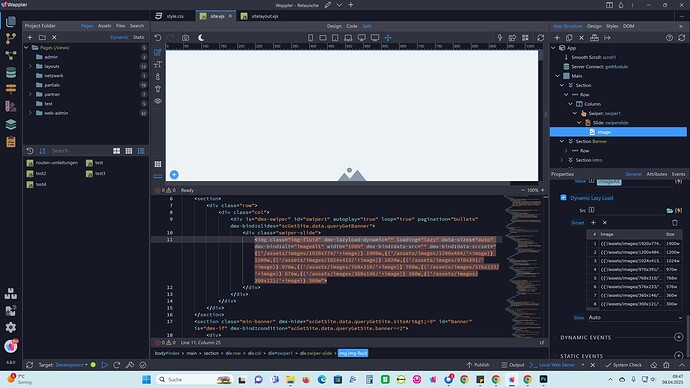
Task: Open the stacked layers icon in sidebar
Action: tap(11, 124)
